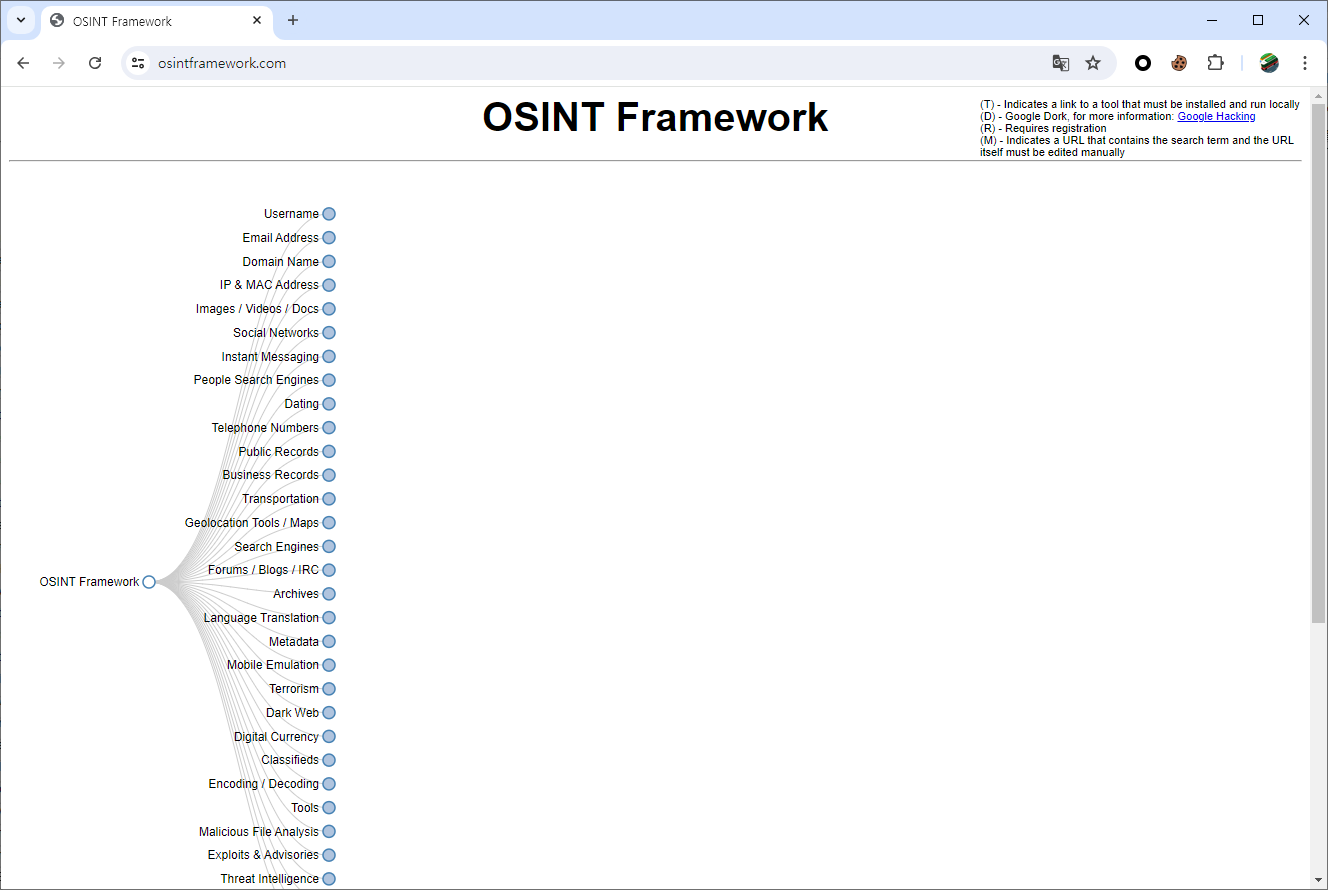
Task: Expand the Email Address node circle
Action: tap(329, 238)
